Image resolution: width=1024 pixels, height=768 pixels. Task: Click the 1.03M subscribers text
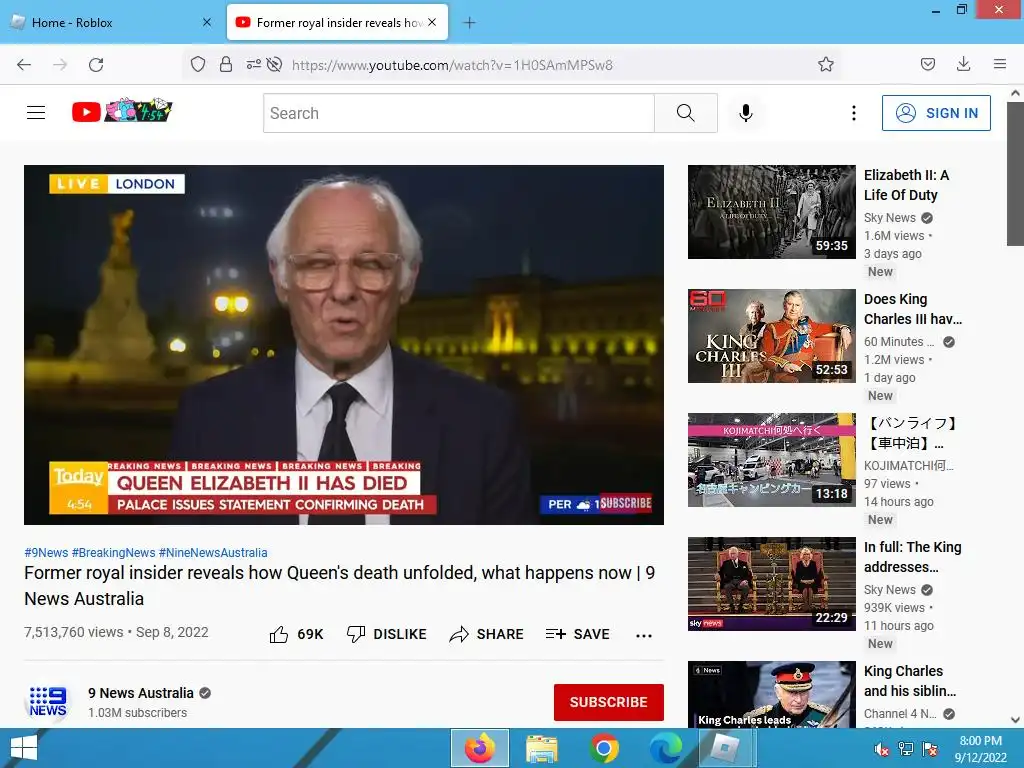(138, 712)
